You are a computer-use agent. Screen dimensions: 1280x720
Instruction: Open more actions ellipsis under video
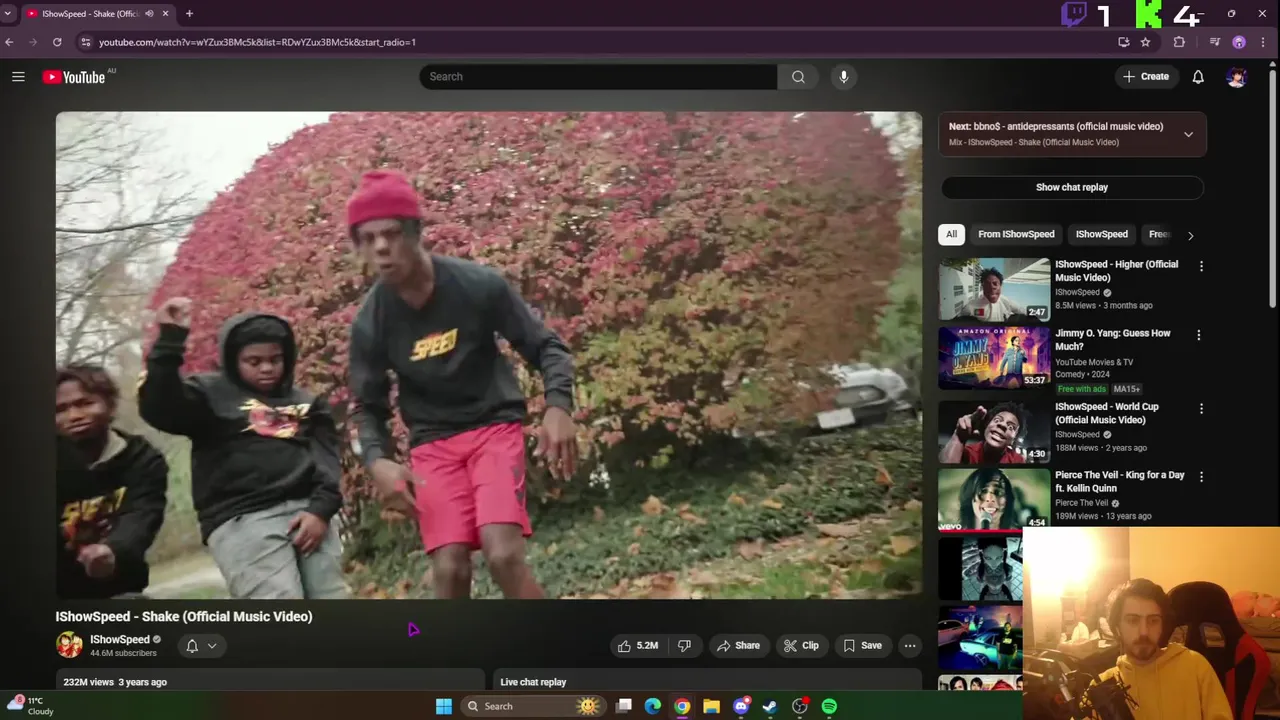coord(910,645)
